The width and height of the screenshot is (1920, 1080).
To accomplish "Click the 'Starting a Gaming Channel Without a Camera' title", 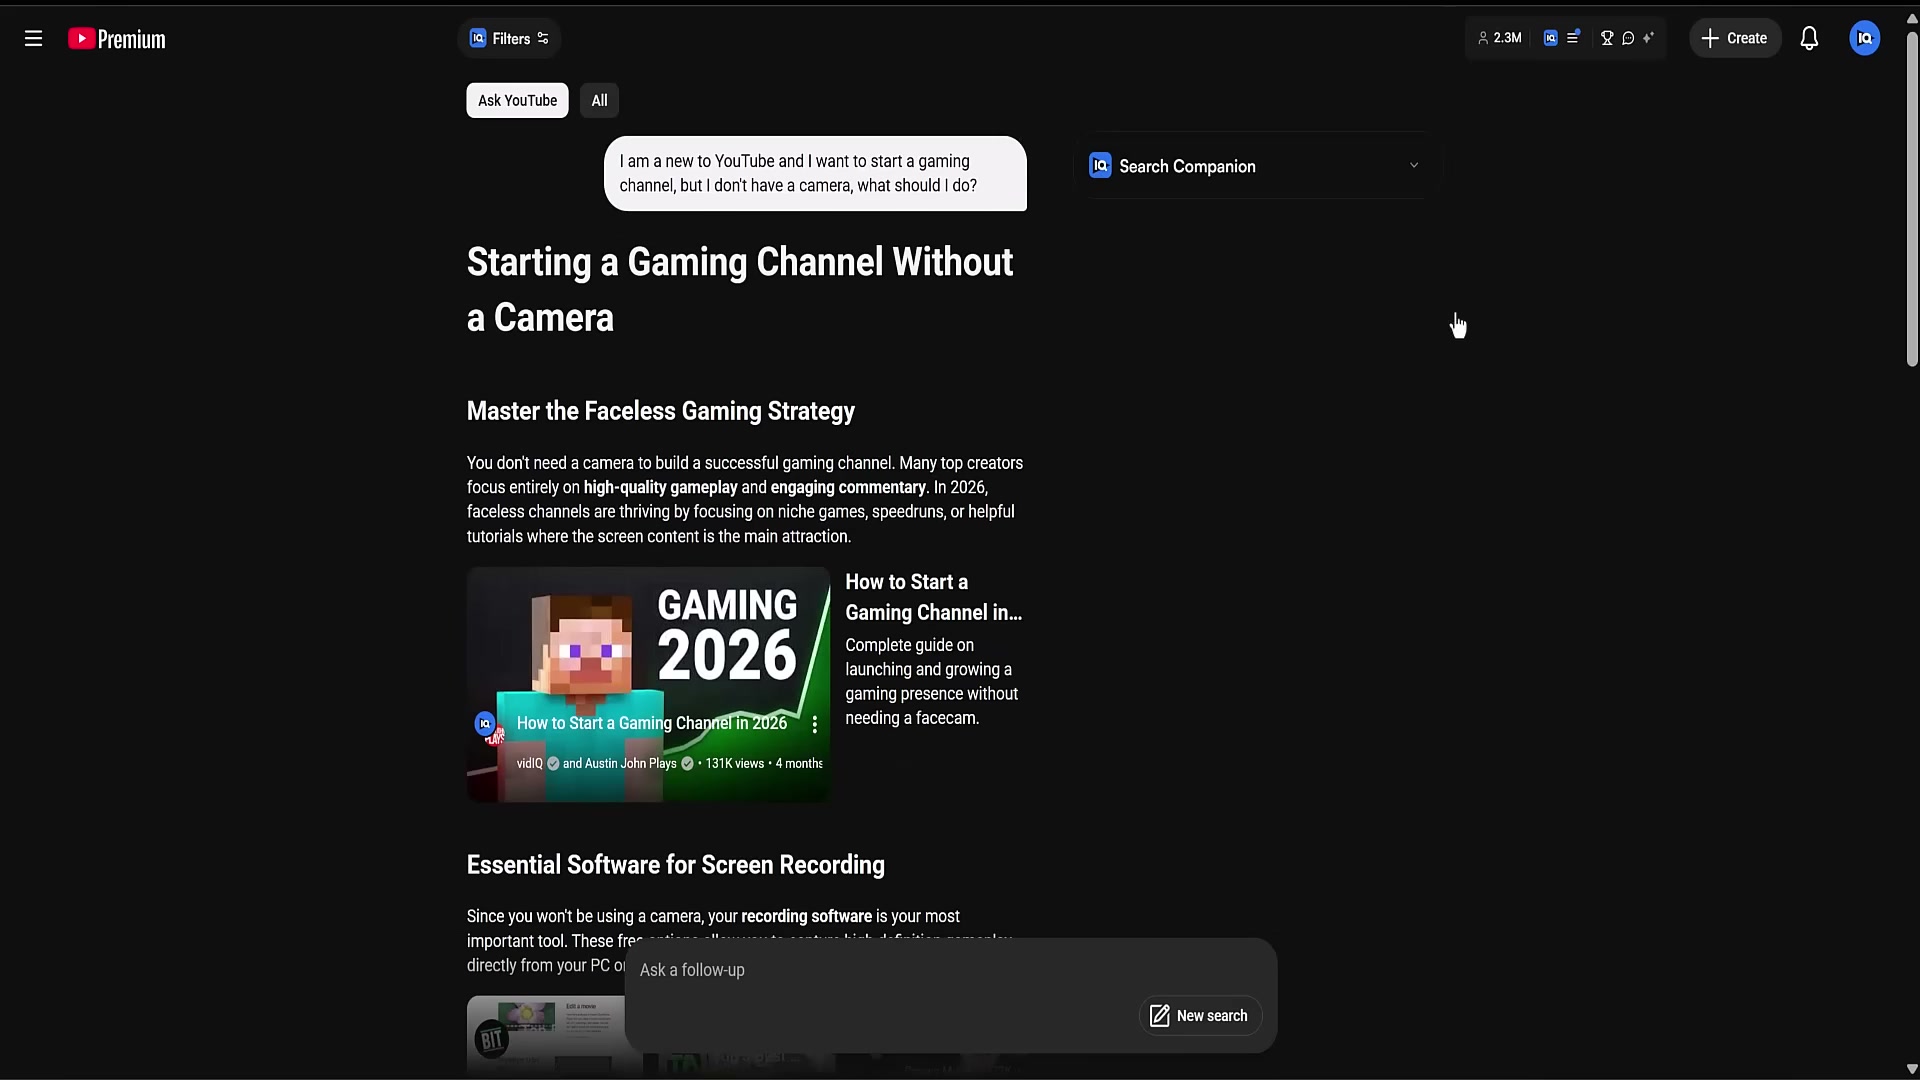I will click(x=740, y=289).
